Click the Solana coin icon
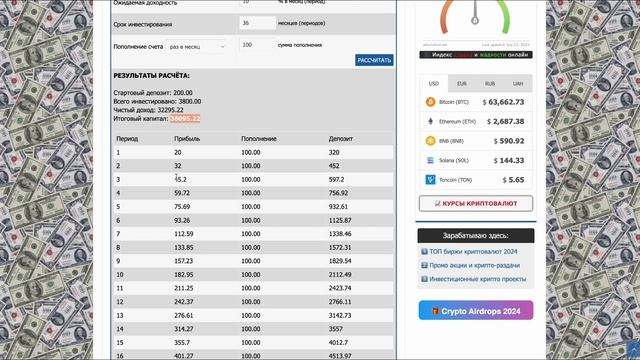640x360 pixels. 430,160
